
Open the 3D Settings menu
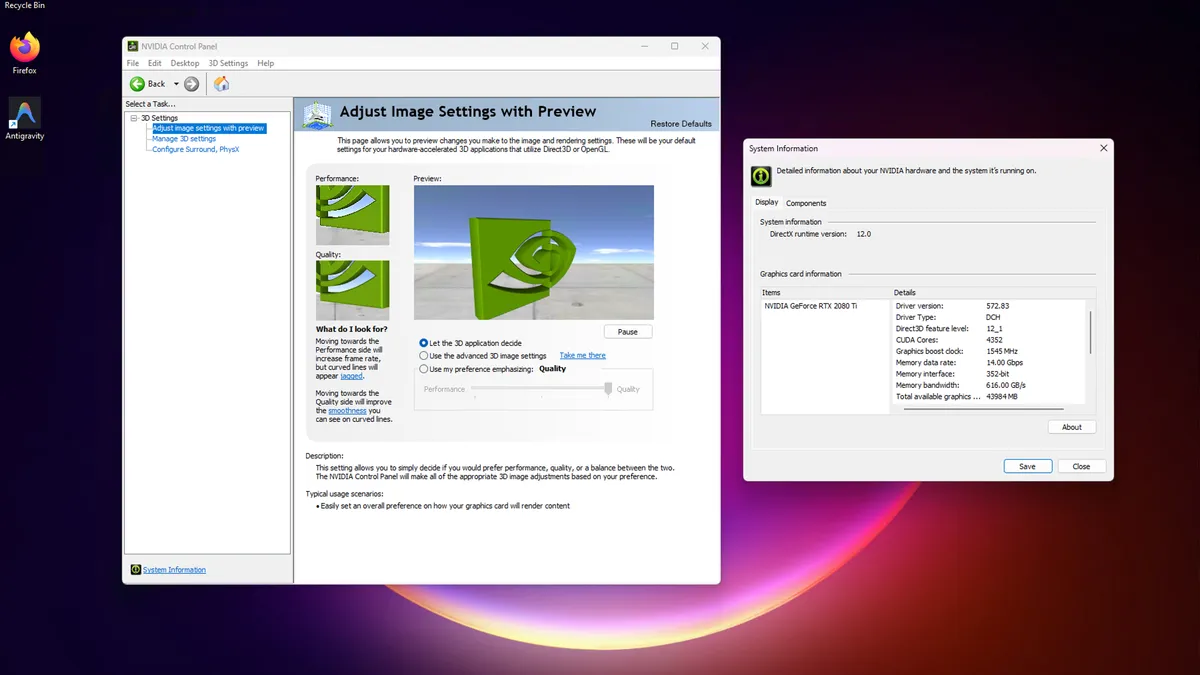pyautogui.click(x=228, y=63)
